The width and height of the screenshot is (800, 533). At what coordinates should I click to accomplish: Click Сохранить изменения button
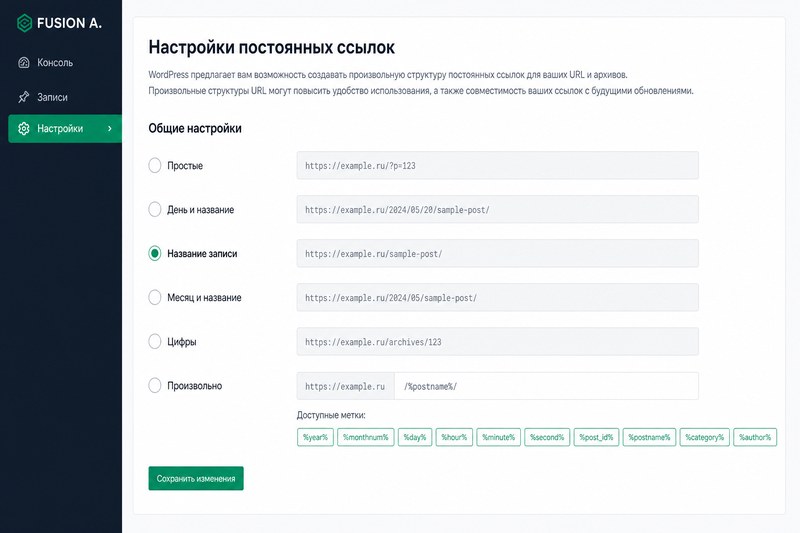click(196, 478)
